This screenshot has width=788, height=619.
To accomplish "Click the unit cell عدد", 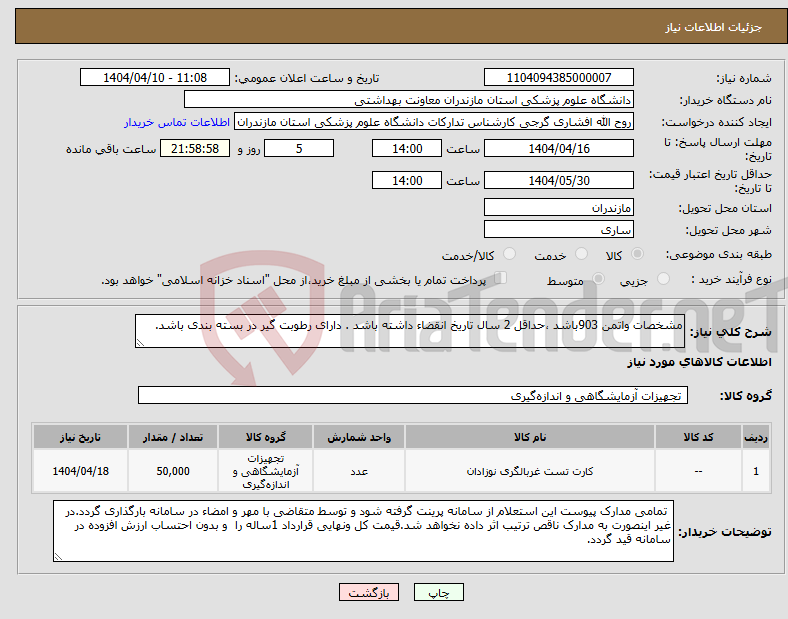I will (359, 471).
